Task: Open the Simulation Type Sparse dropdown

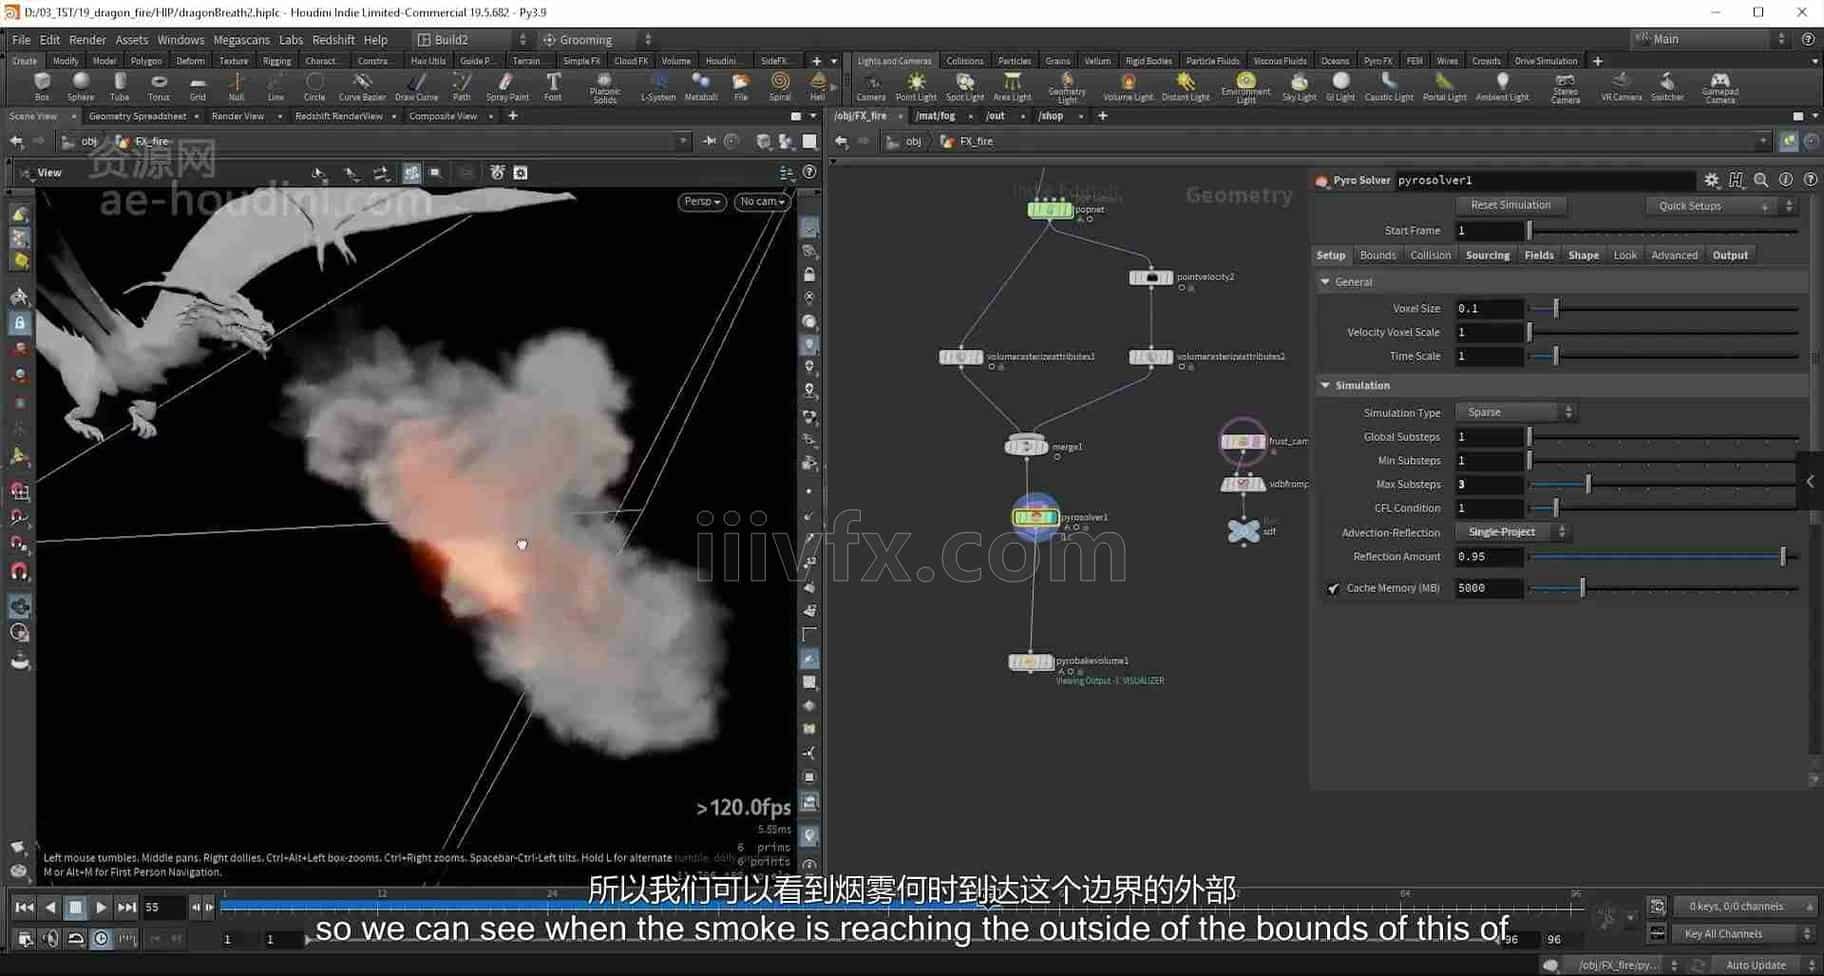Action: [x=1516, y=412]
